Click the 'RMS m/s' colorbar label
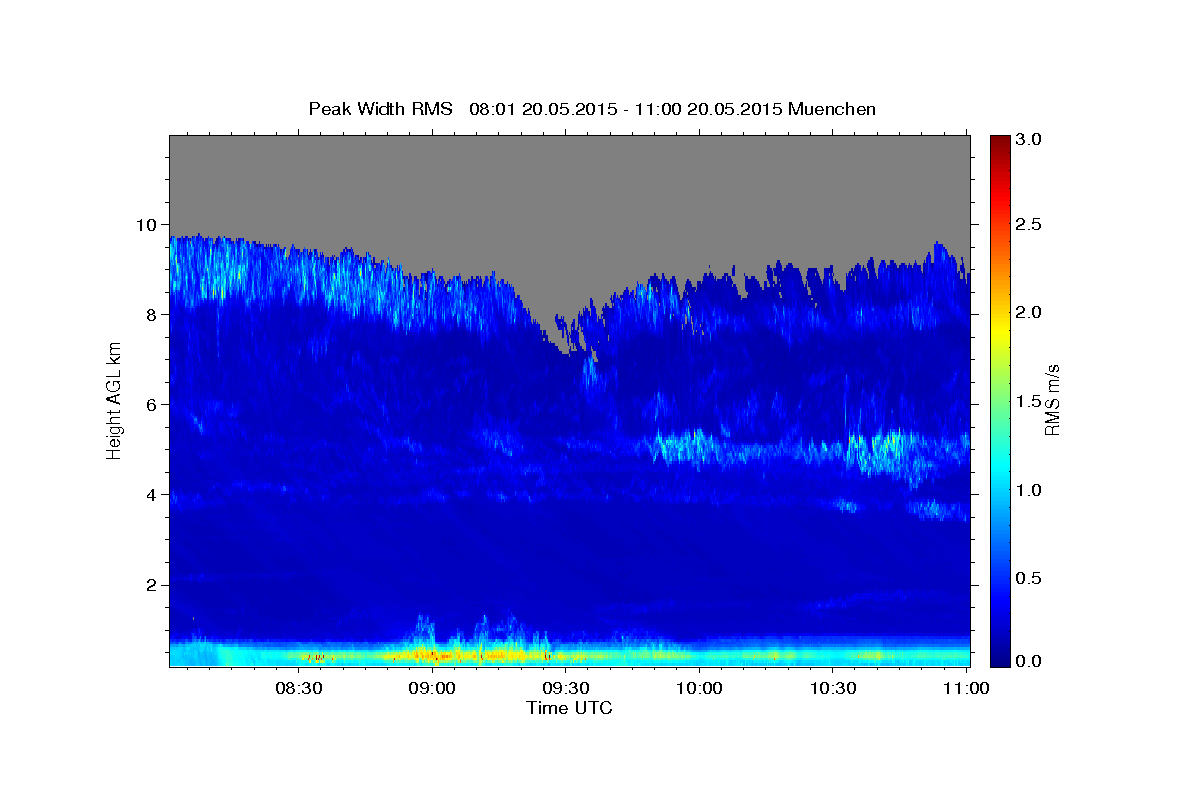This screenshot has height=800, width=1200. [1052, 398]
